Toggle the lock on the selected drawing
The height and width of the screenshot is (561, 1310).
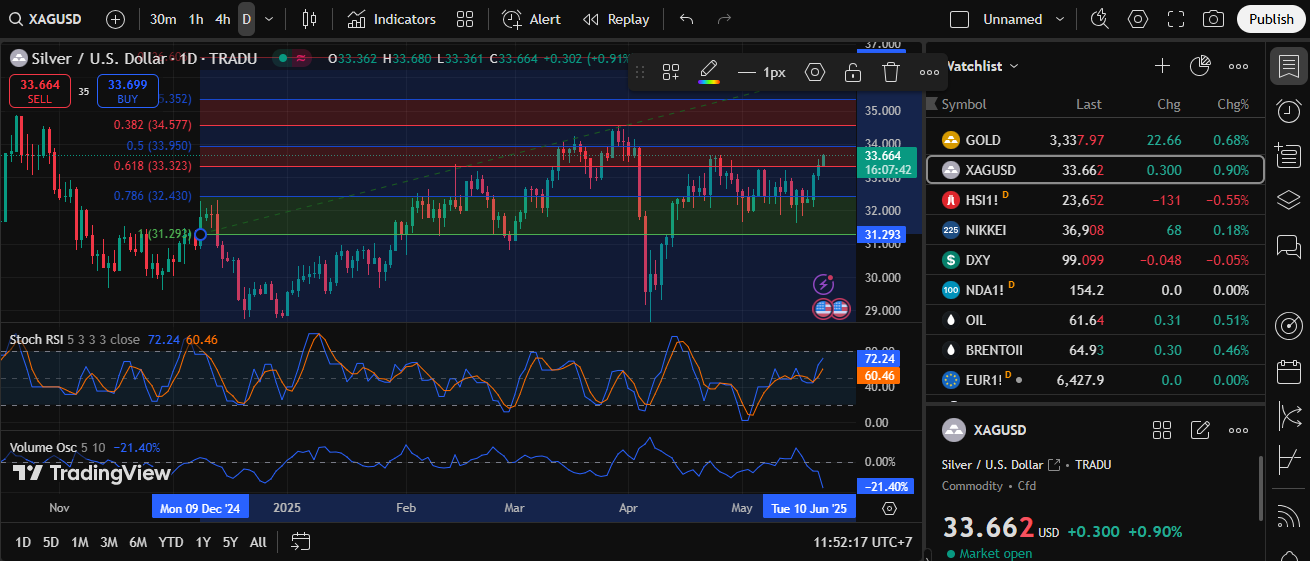tap(853, 72)
